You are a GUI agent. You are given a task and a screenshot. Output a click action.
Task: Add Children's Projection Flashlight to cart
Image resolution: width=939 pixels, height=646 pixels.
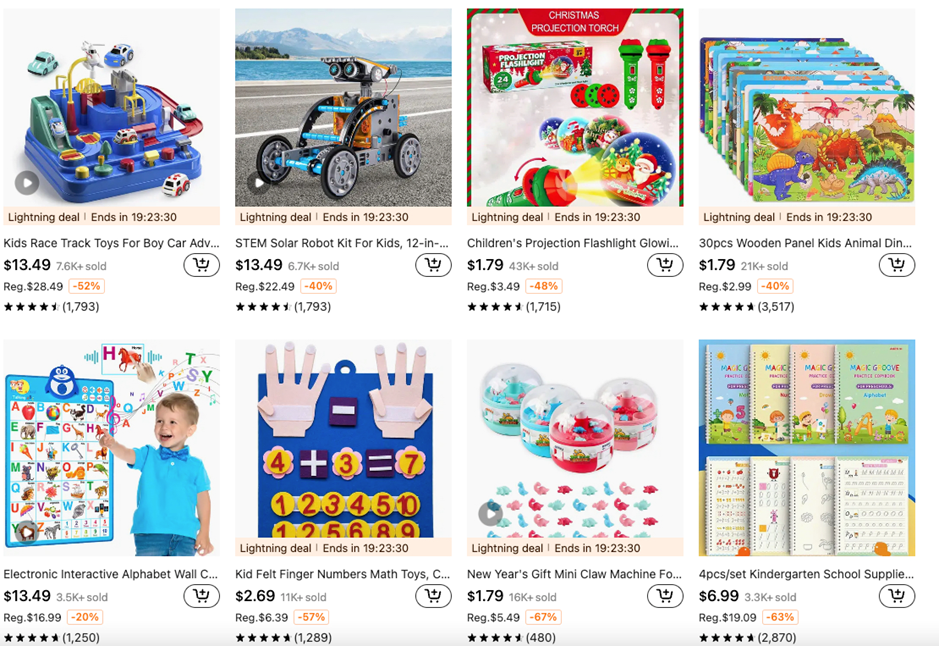tap(665, 265)
